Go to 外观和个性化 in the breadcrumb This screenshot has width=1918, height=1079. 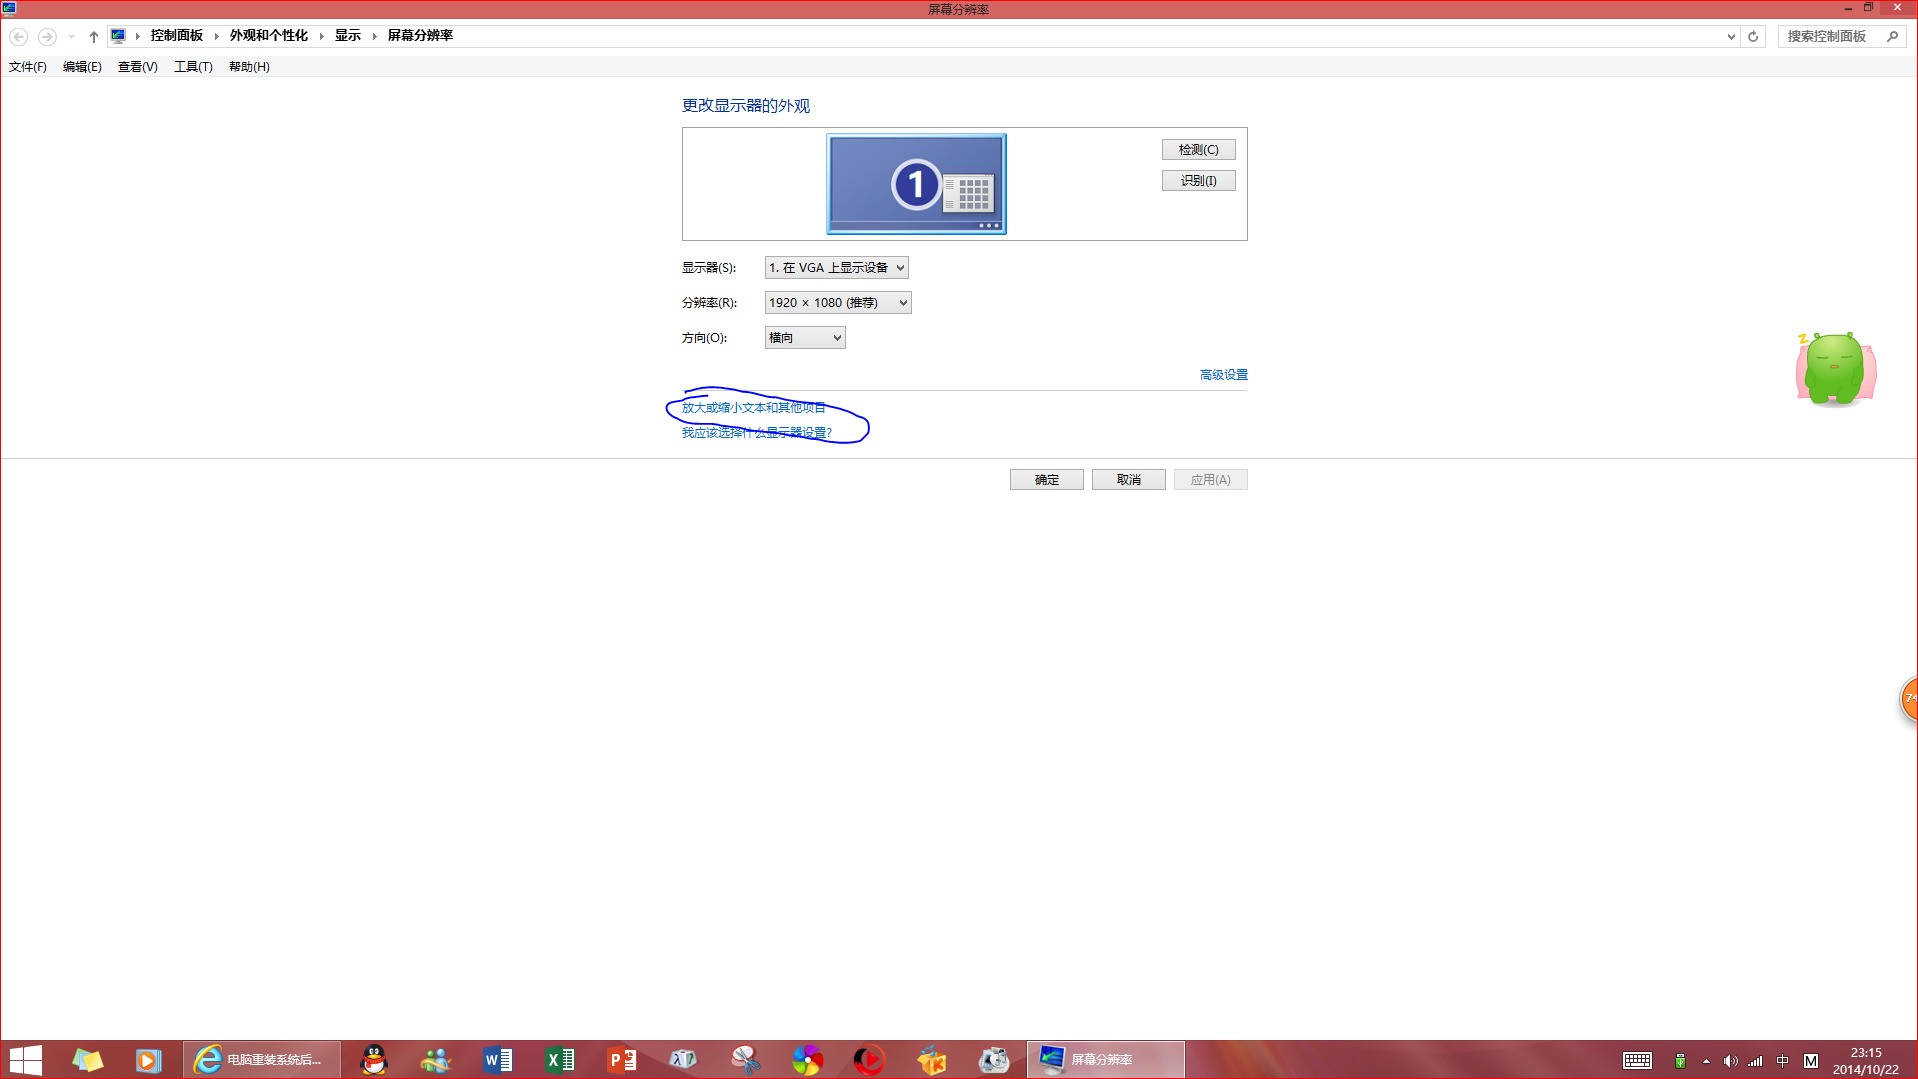[269, 36]
